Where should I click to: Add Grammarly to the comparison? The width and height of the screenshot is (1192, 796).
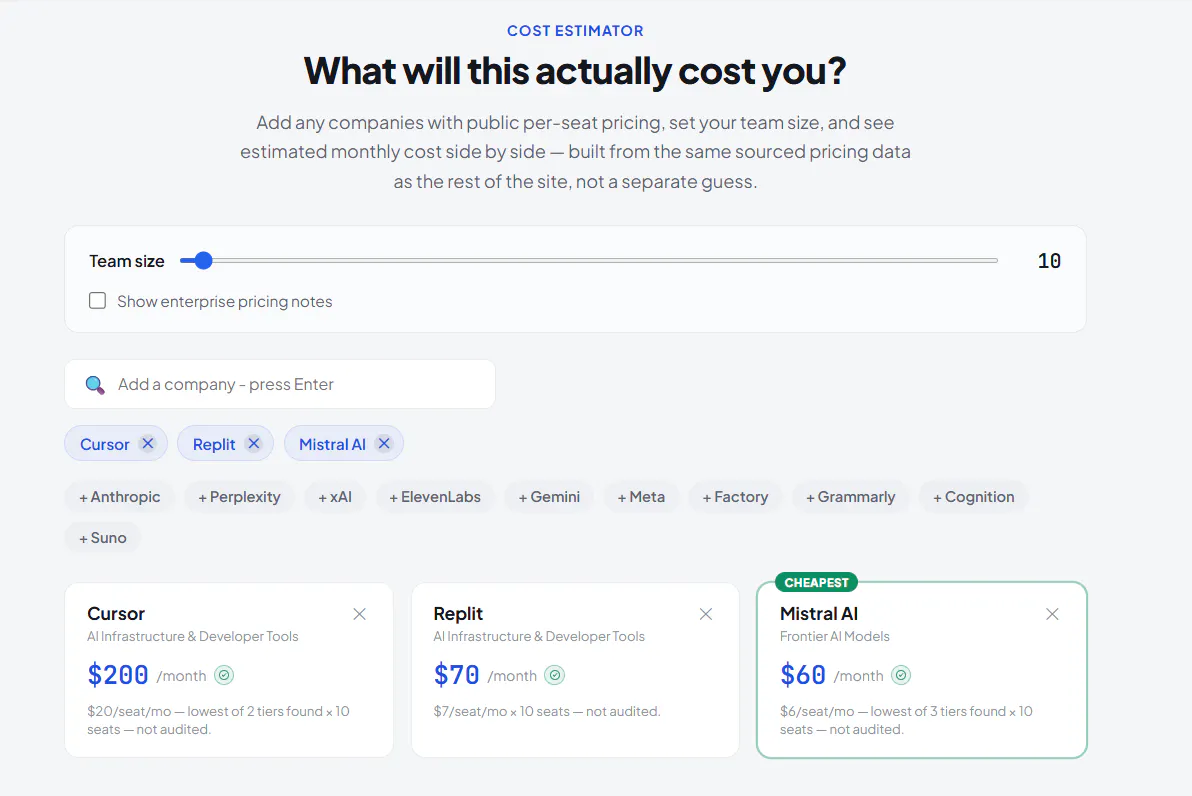pos(851,497)
